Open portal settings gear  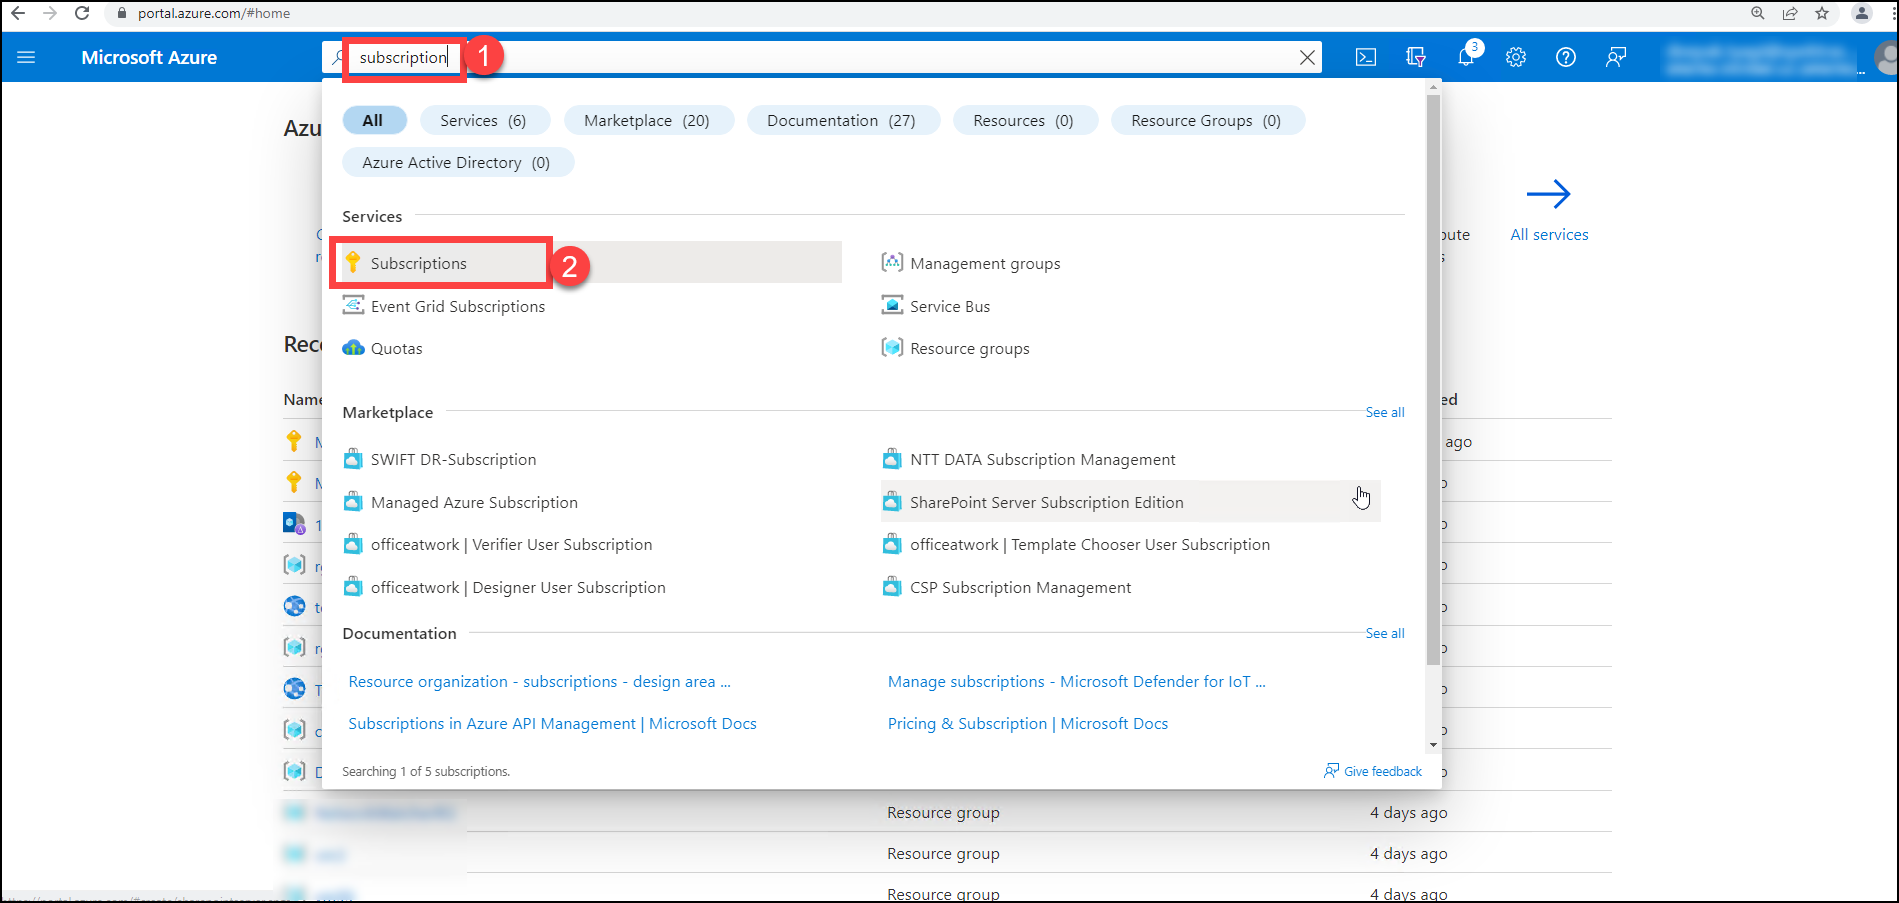point(1516,57)
